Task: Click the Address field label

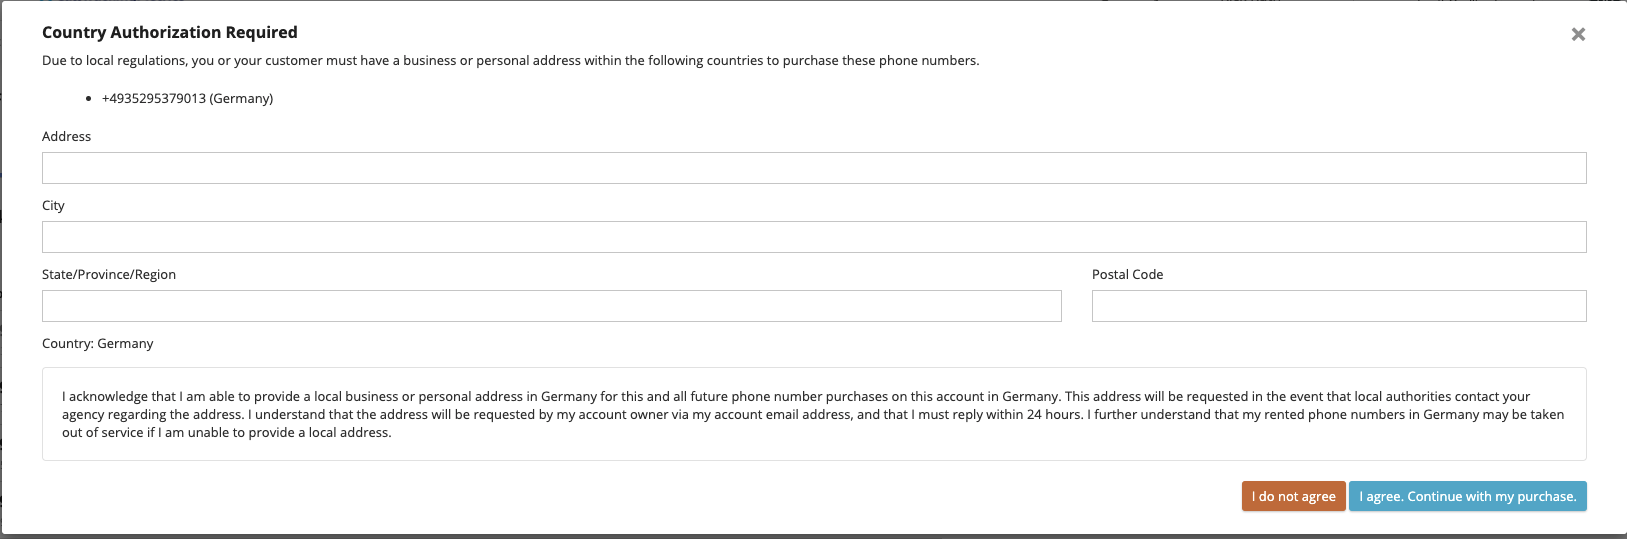Action: (x=66, y=136)
